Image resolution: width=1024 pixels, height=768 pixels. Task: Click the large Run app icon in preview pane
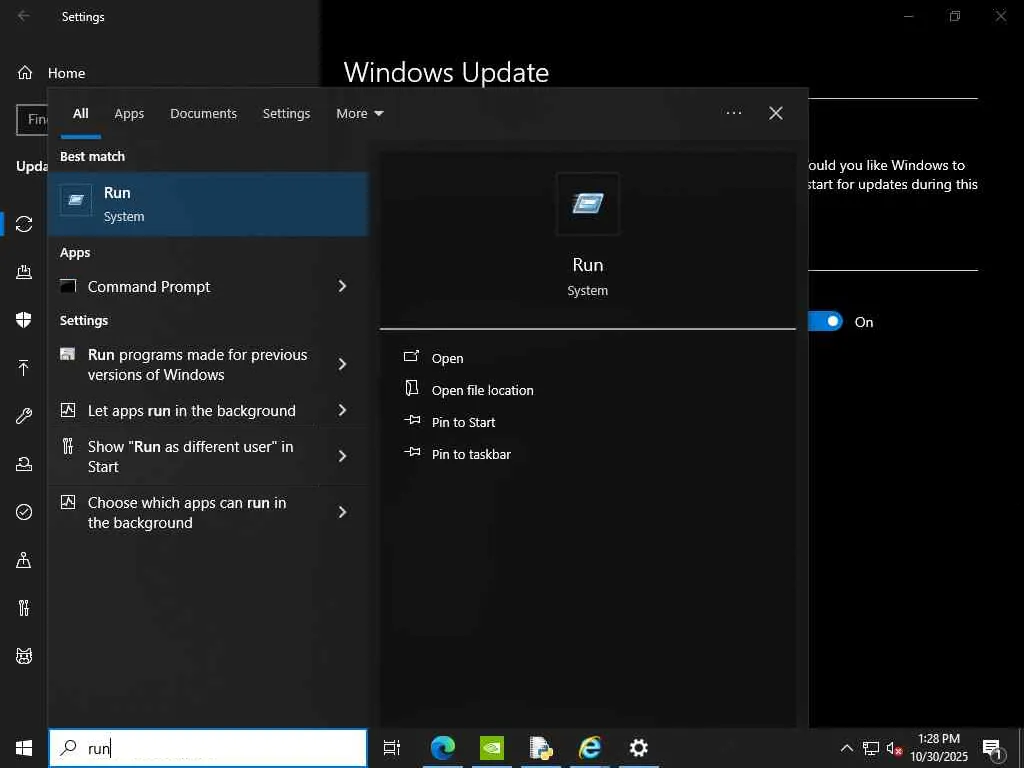click(x=587, y=204)
